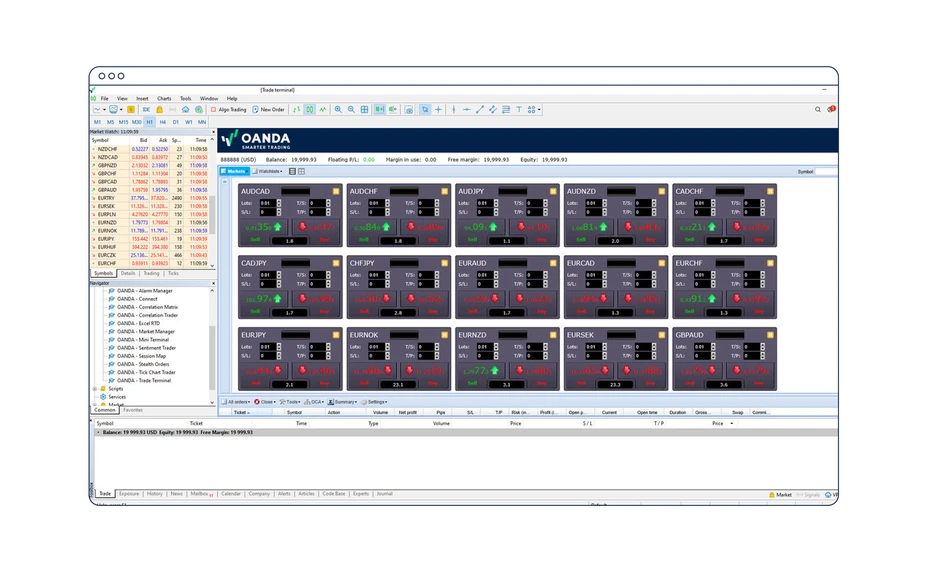Open the MetaEditor IDE icon

click(x=146, y=110)
